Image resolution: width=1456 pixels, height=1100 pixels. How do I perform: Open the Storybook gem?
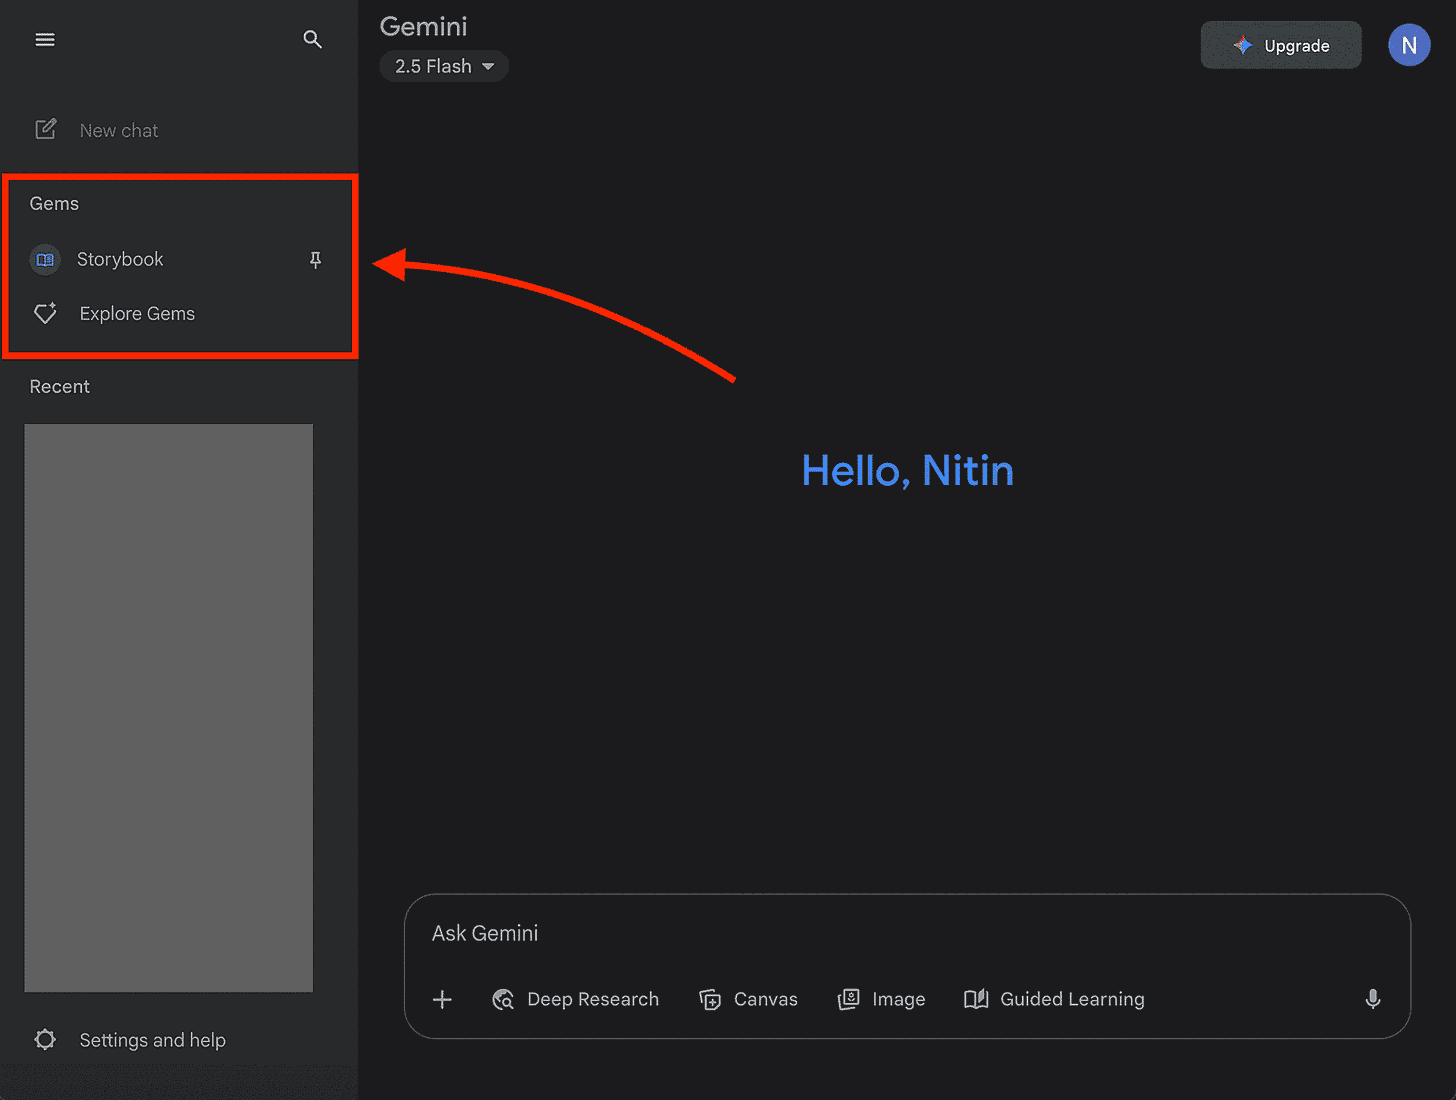coord(120,260)
